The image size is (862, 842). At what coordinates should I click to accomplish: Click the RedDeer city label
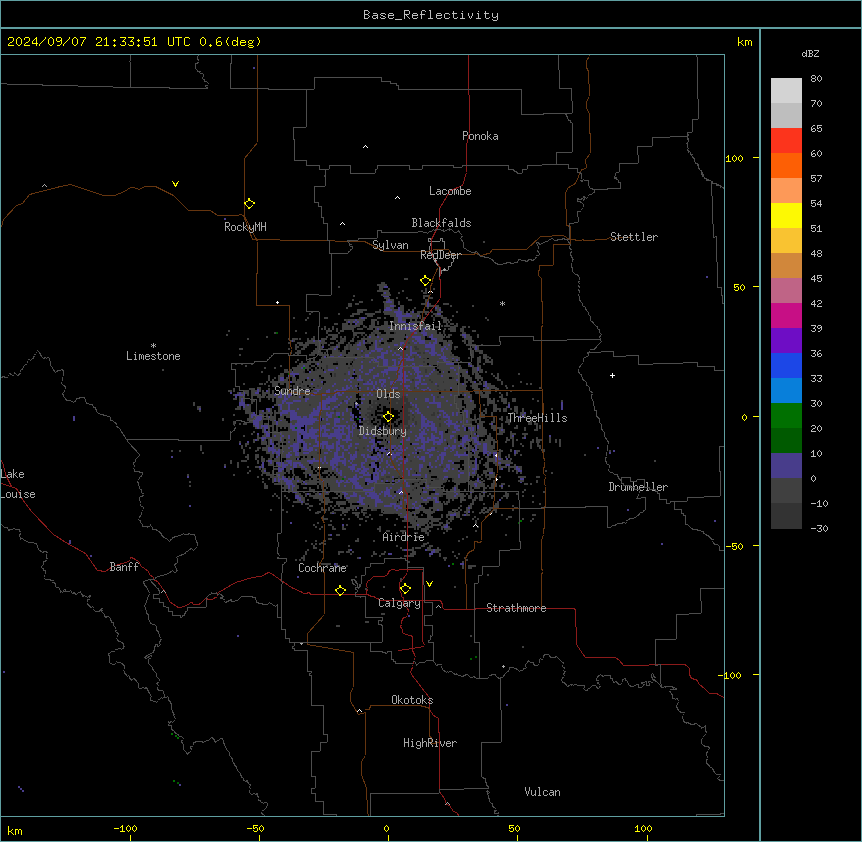point(440,255)
